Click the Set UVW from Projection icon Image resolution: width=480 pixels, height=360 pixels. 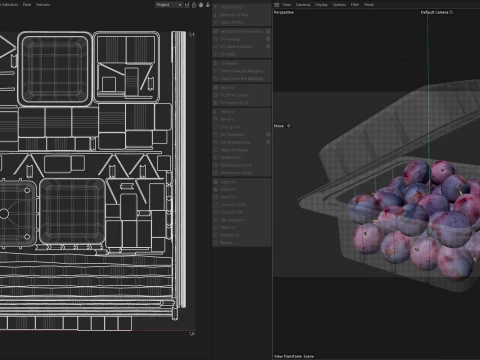[216, 31]
